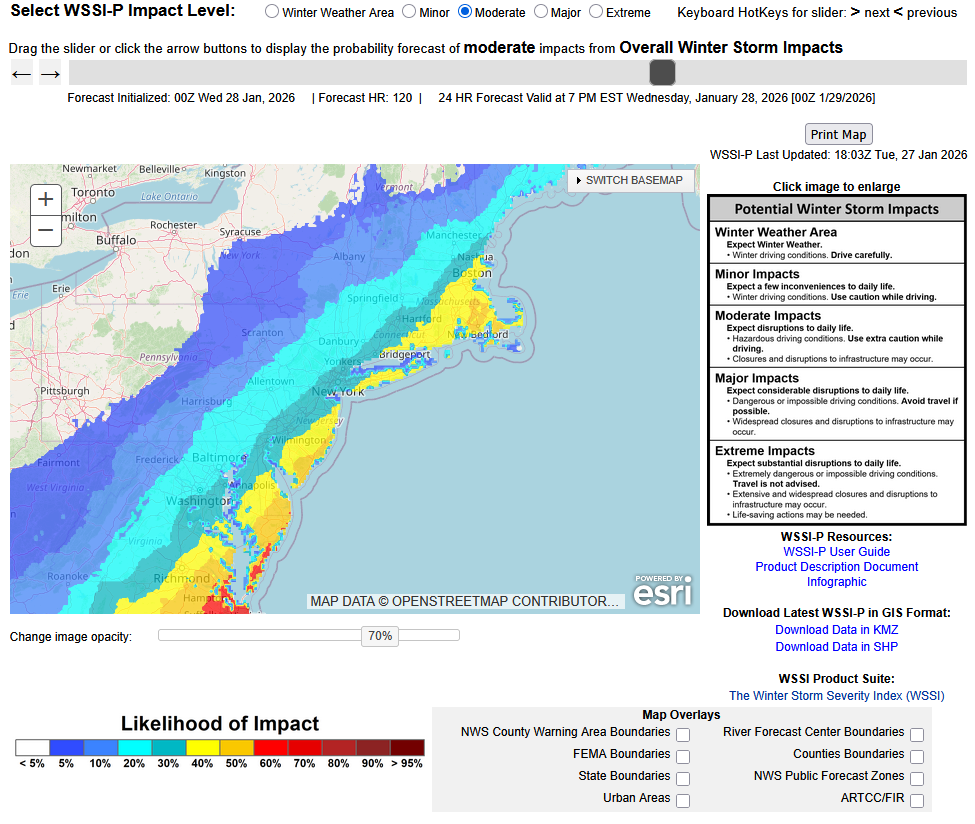Select the Minor impact level
The width and height of the screenshot is (975, 824).
pyautogui.click(x=410, y=12)
